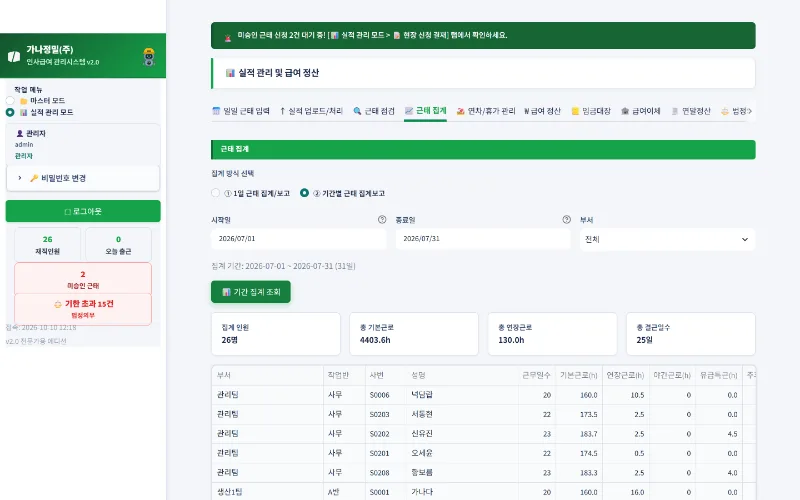Viewport: 800px width, 500px height.
Task: Sort by the 부서 column header
Action: point(267,375)
